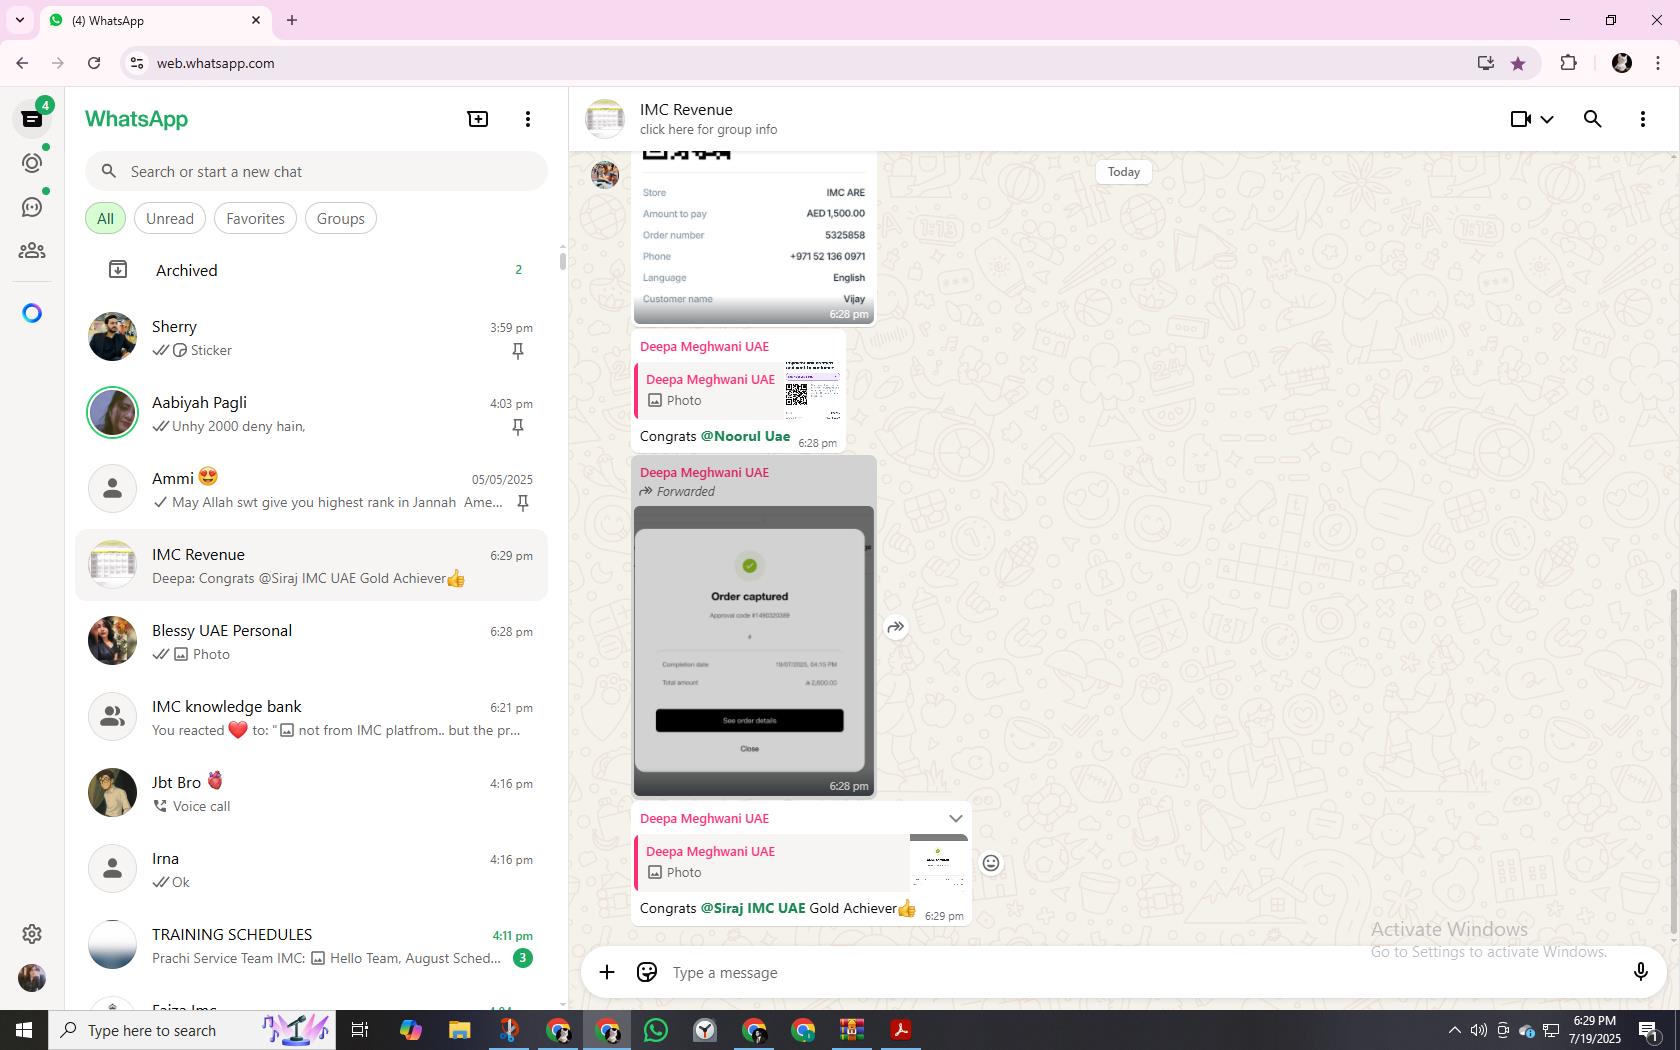Viewport: 1680px width, 1050px height.
Task: Click the web.whatsapp.com address bar
Action: pyautogui.click(x=800, y=63)
